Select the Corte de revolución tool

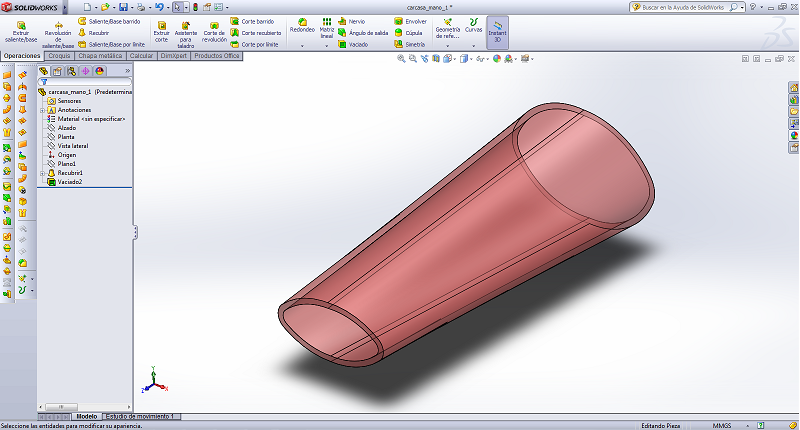pyautogui.click(x=214, y=32)
